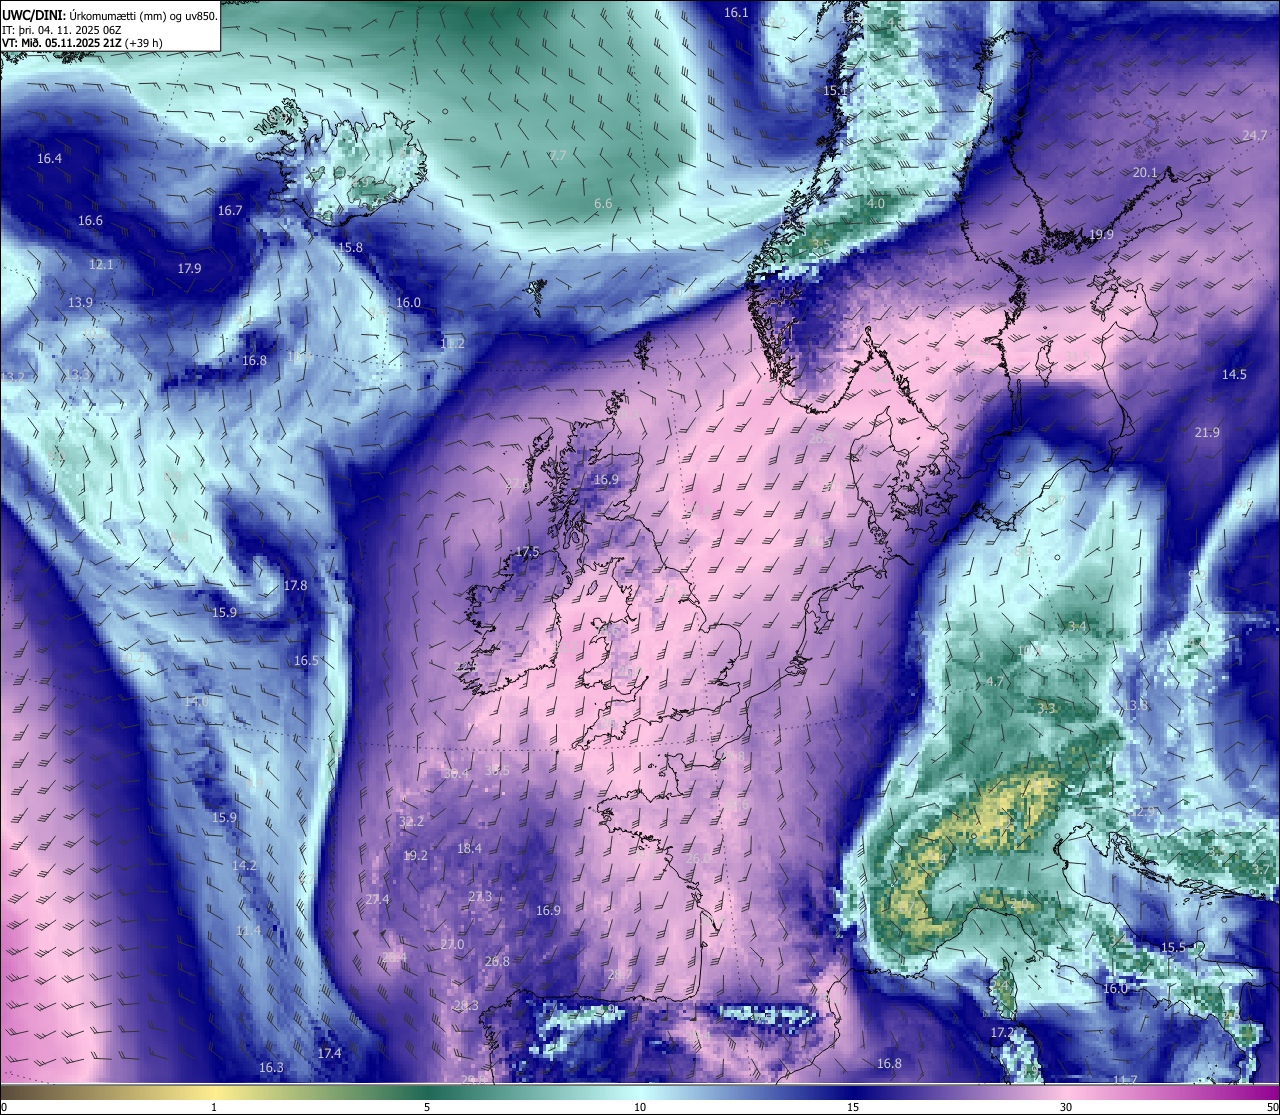This screenshot has width=1280, height=1115.
Task: Click the 18.4 map value
Action: click(x=469, y=849)
